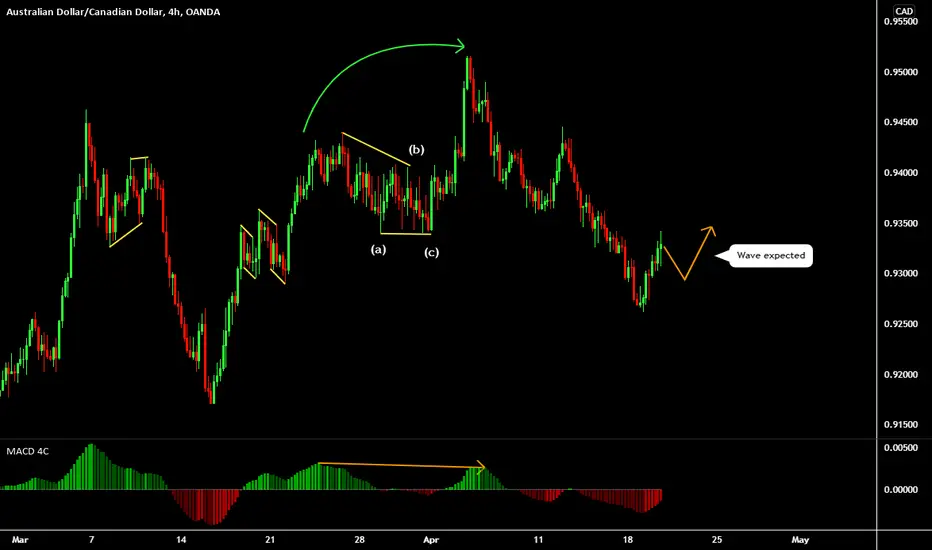Select the 'Wave expected' callout annotation

coord(771,256)
